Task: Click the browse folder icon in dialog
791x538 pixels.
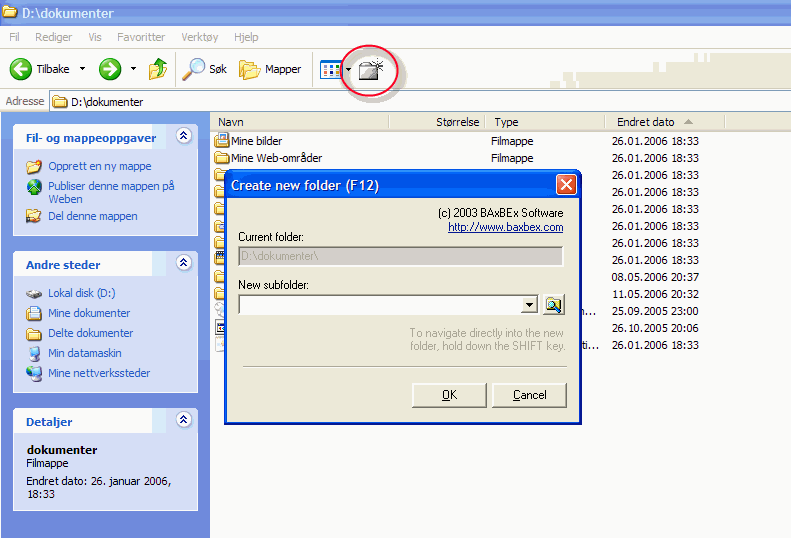Action: [x=553, y=305]
